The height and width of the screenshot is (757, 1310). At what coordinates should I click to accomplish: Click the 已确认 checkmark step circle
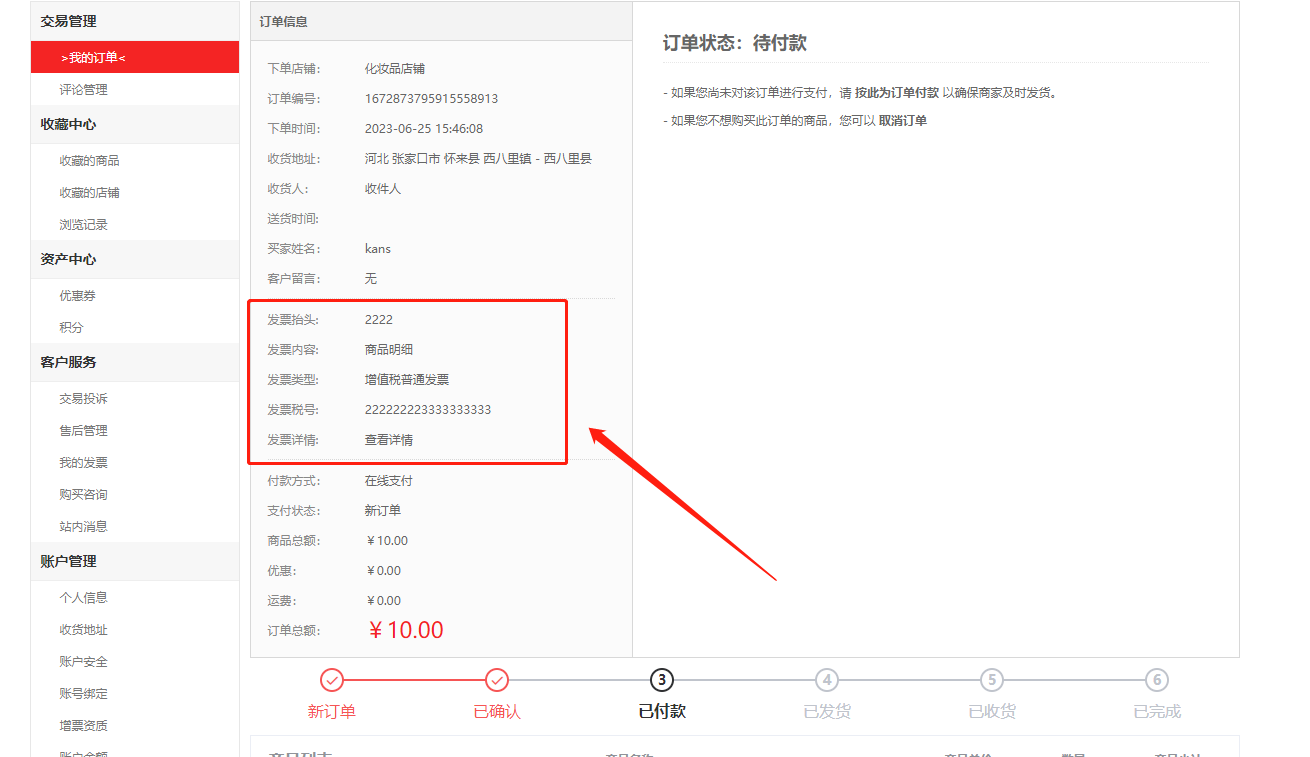tap(497, 680)
